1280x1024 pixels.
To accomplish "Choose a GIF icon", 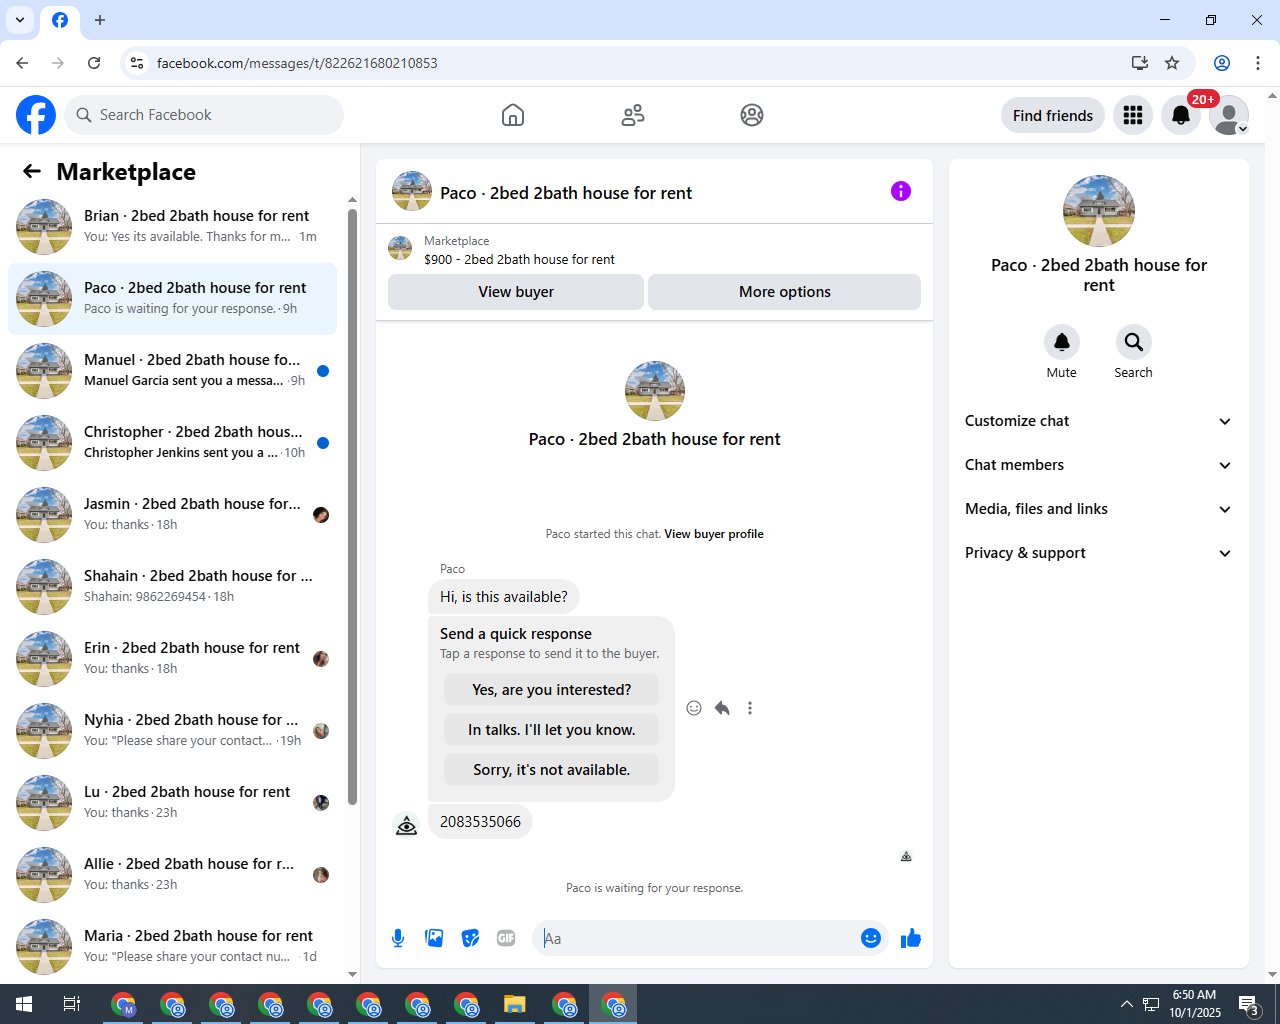I will 506,938.
